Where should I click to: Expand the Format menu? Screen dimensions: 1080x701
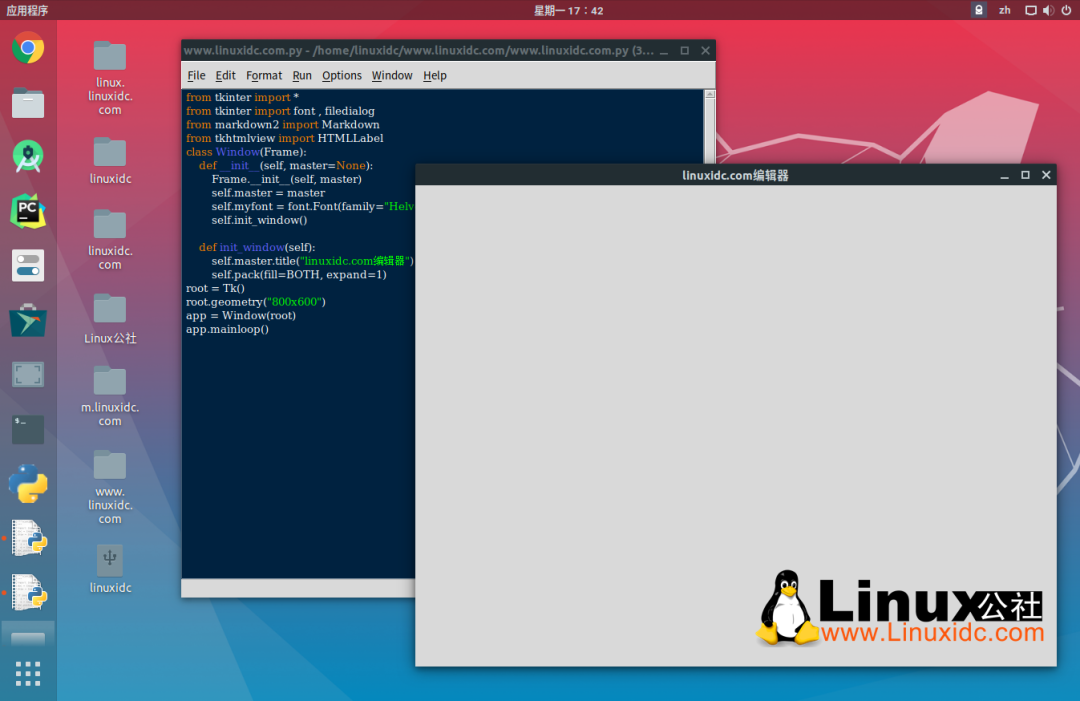(x=264, y=76)
